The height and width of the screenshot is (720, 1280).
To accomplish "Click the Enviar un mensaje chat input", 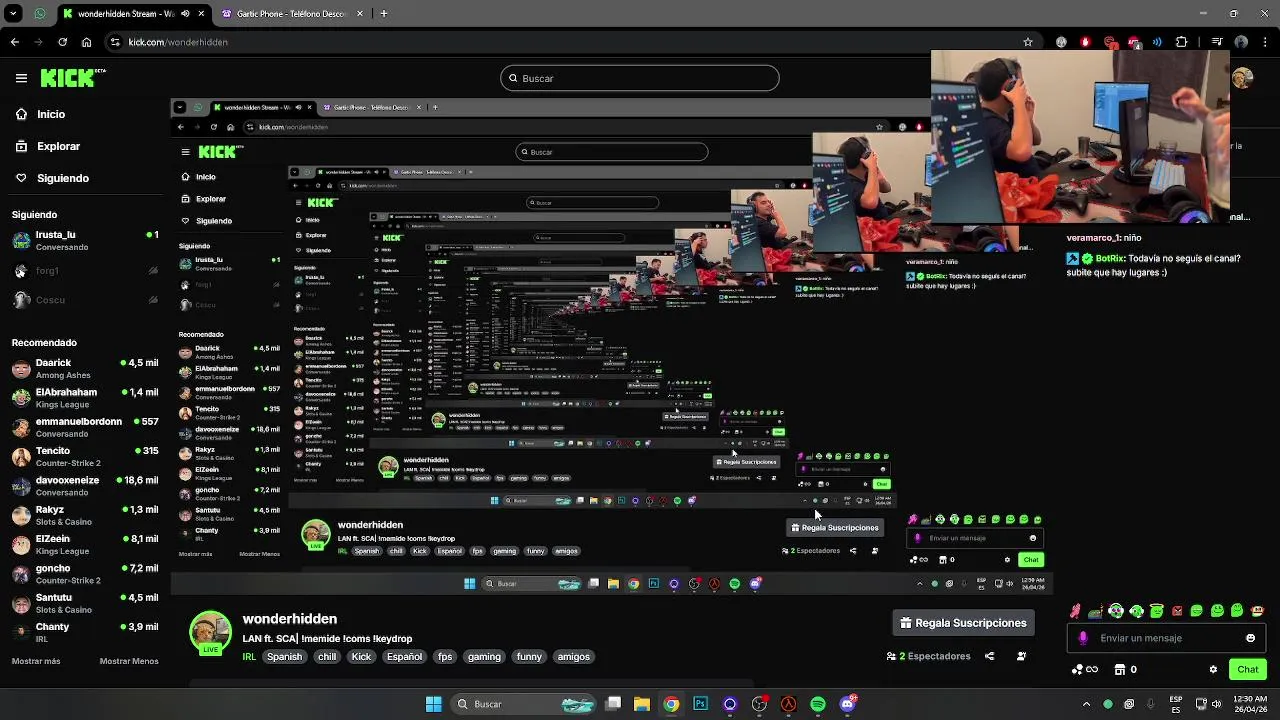I will [x=1166, y=638].
